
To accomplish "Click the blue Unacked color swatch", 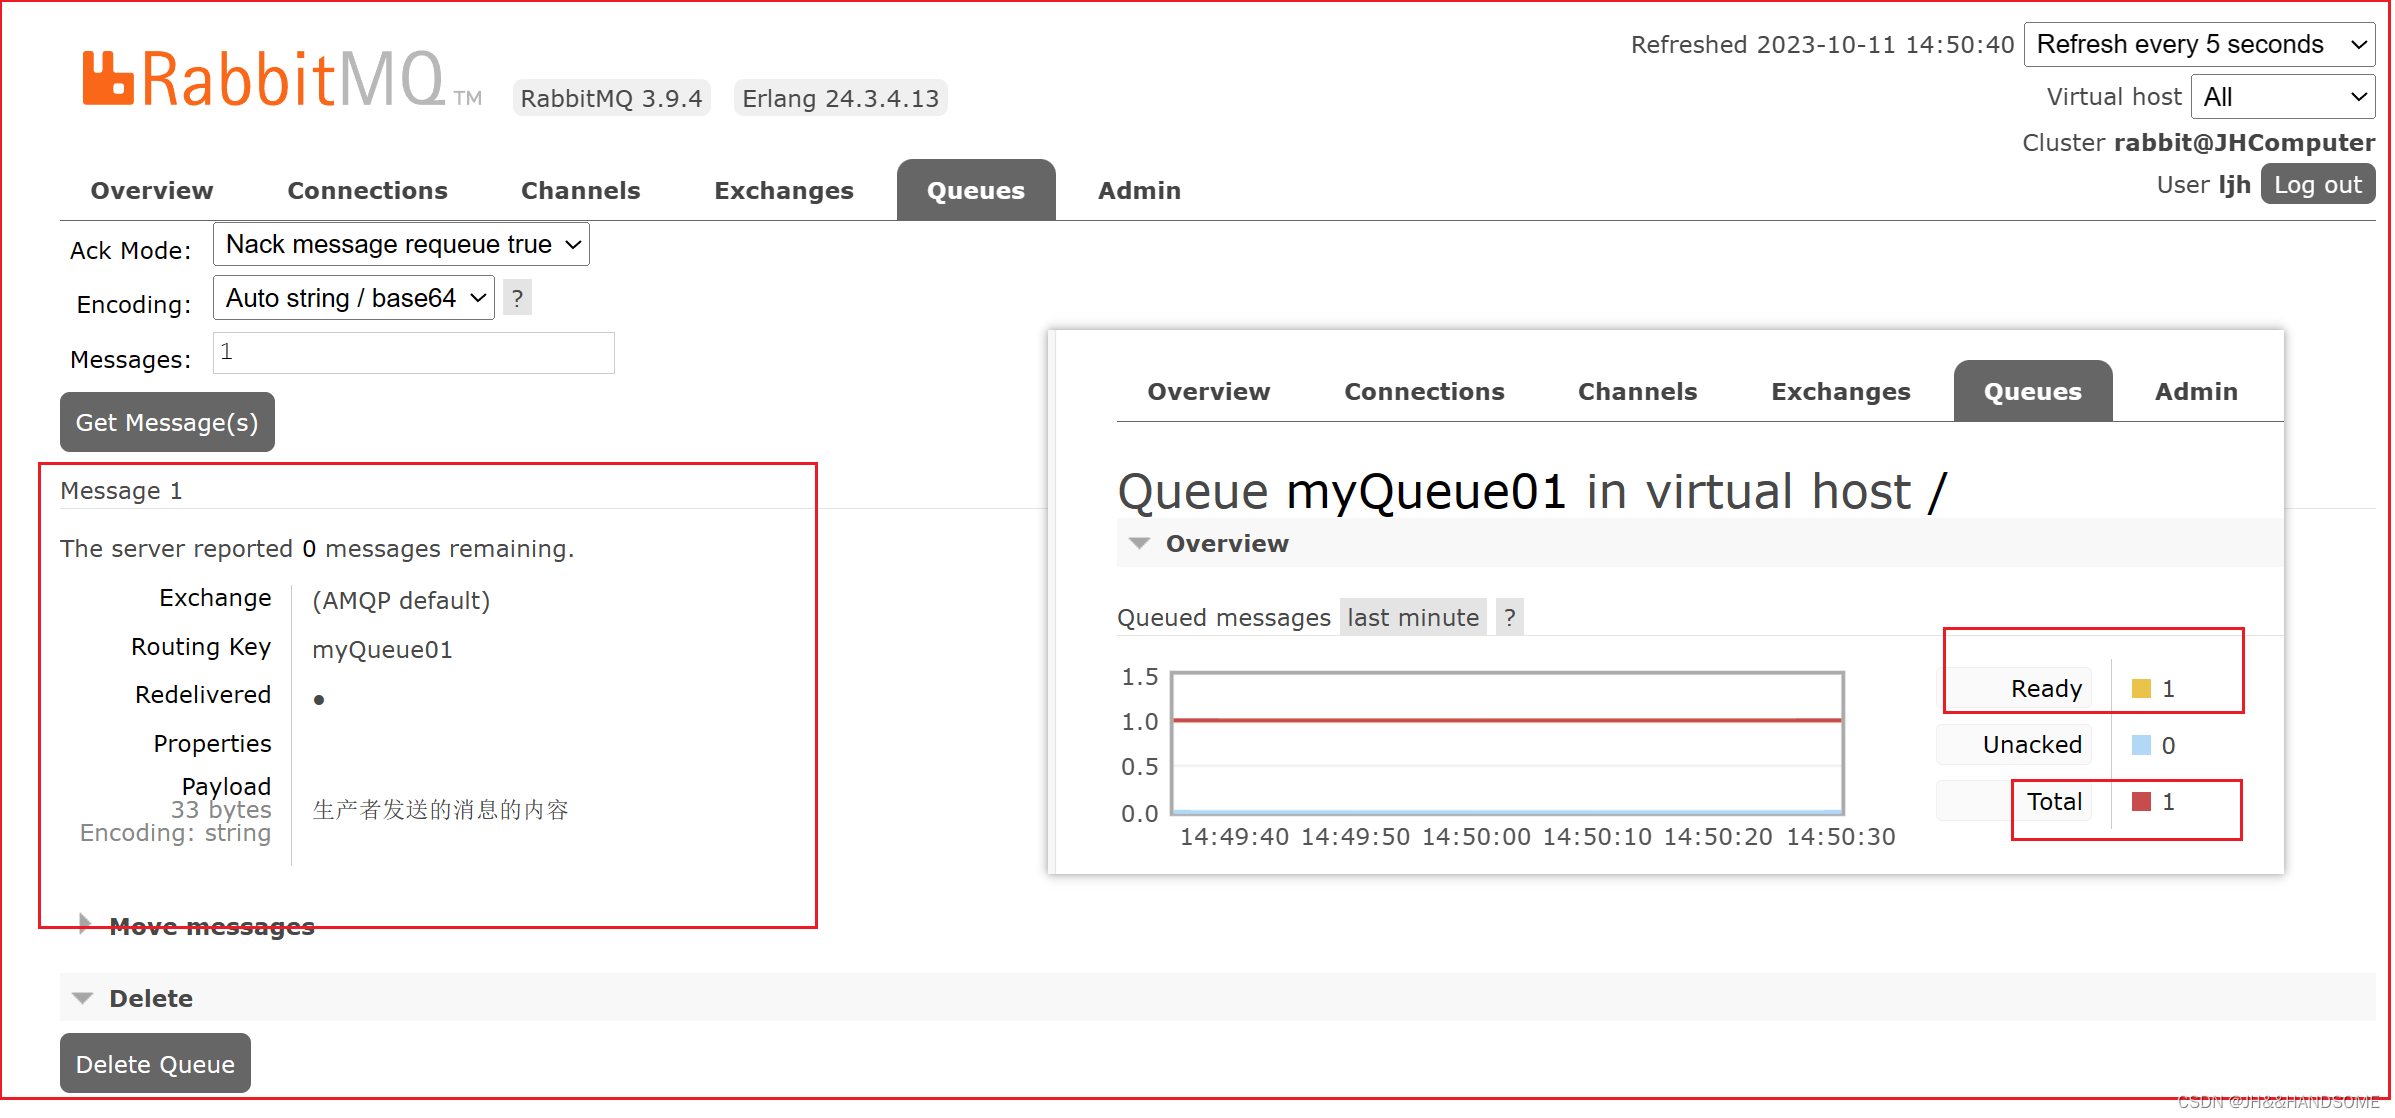I will coord(2141,745).
